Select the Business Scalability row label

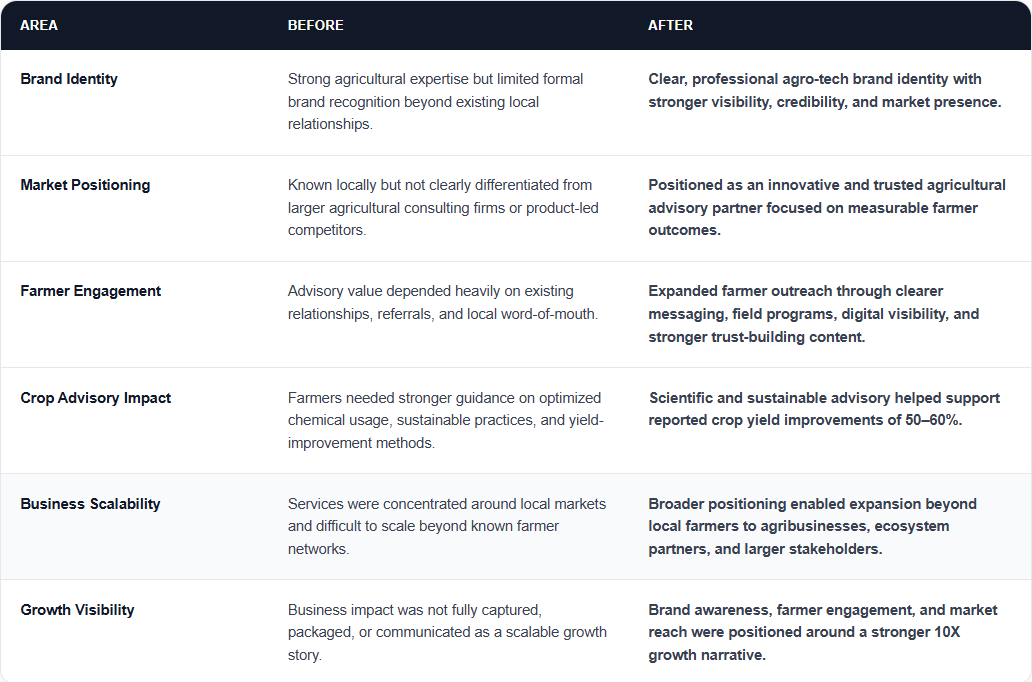pyautogui.click(x=90, y=504)
